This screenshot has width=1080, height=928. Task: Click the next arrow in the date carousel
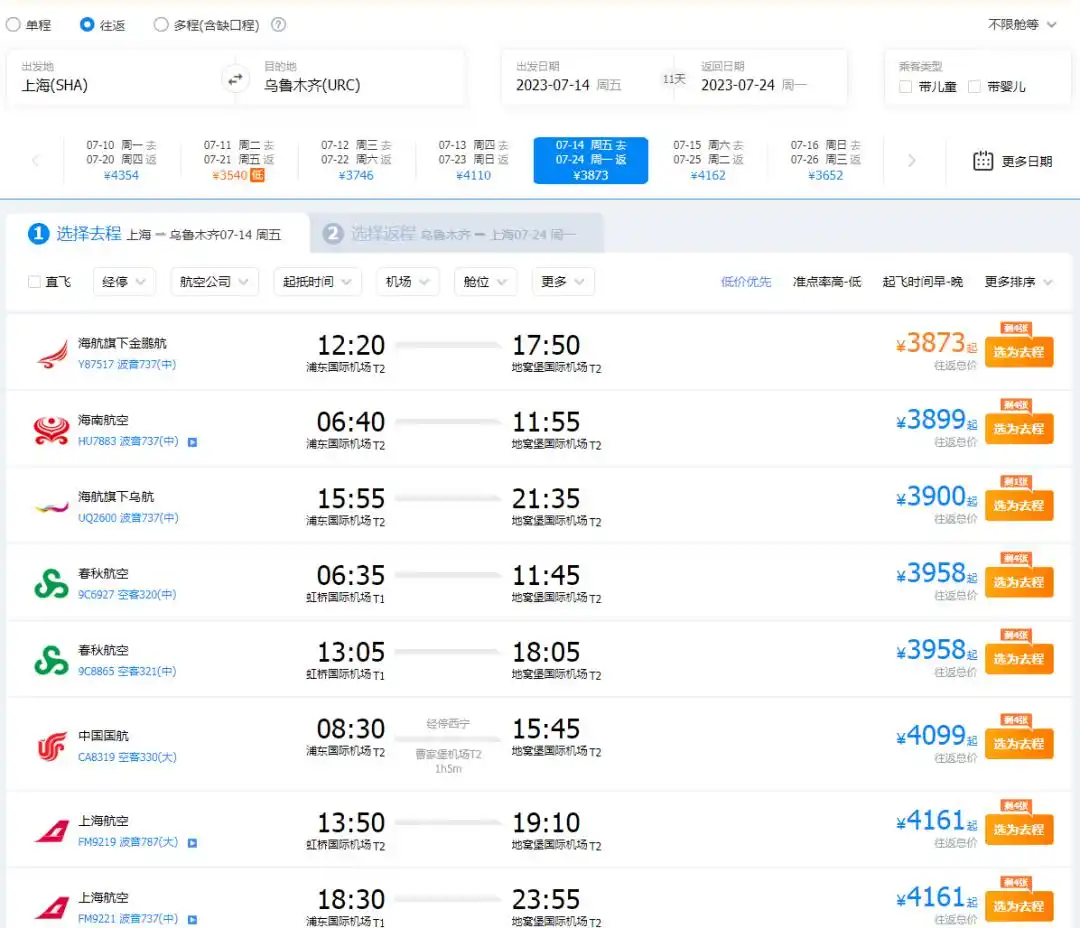tap(911, 160)
